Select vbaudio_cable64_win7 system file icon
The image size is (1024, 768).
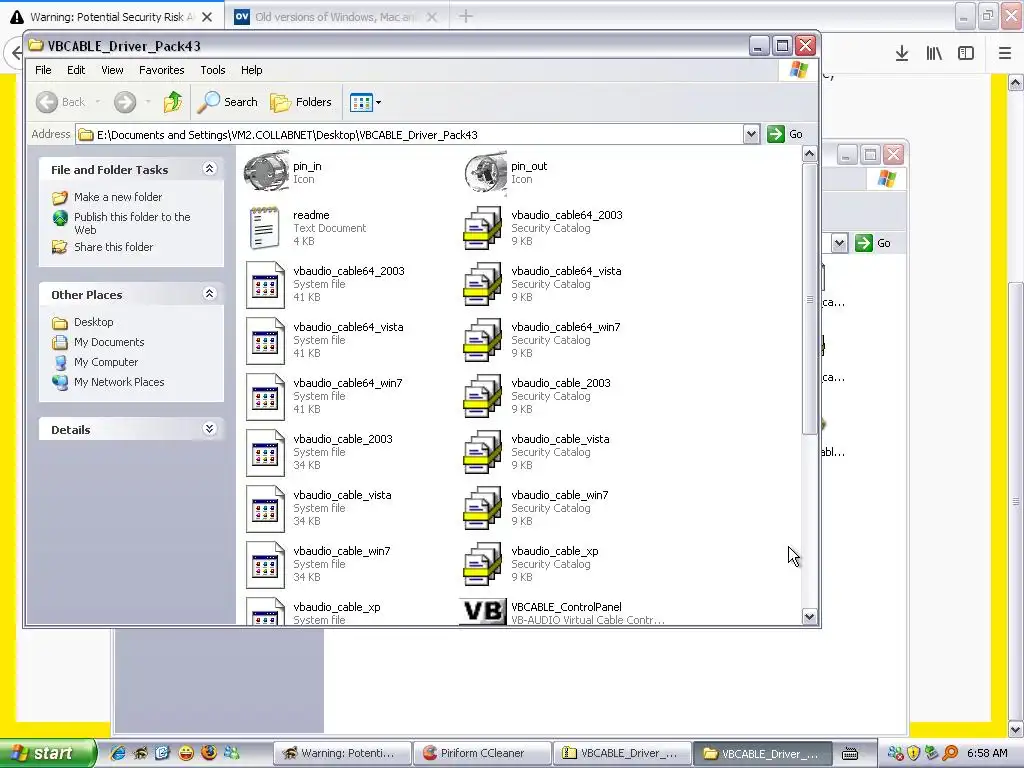[265, 396]
